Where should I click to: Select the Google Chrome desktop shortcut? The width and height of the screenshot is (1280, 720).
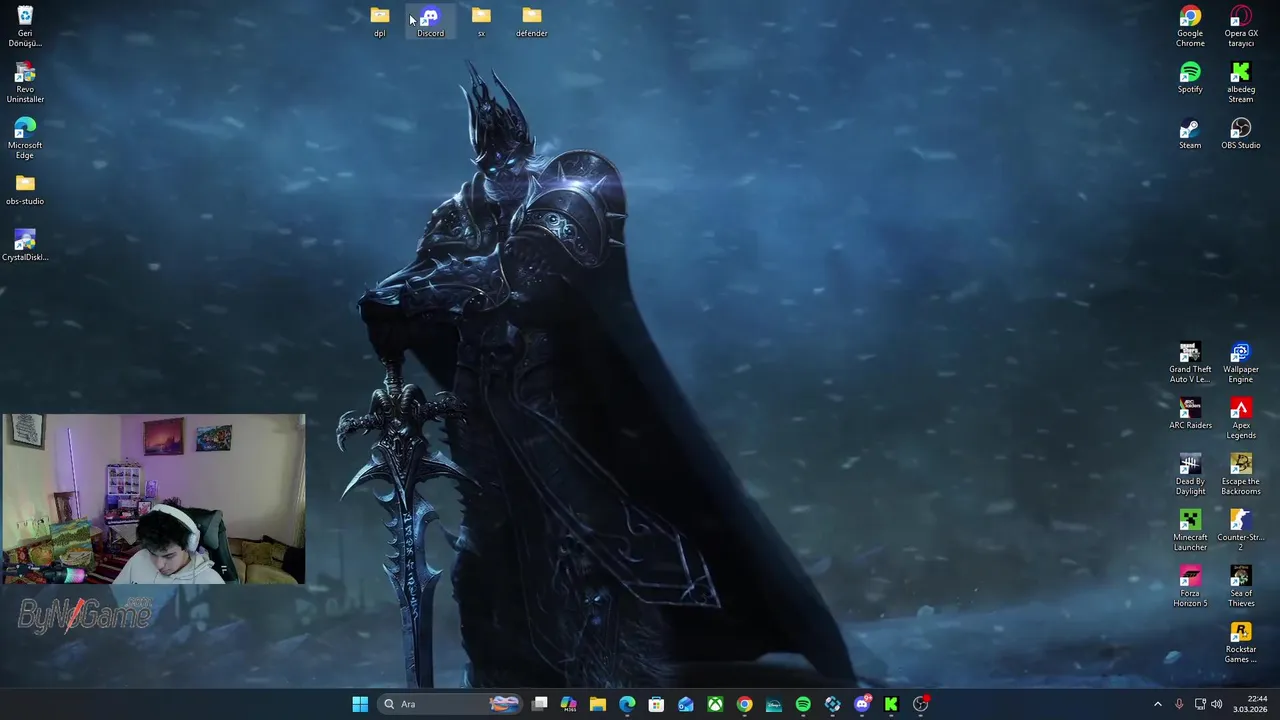tap(1190, 26)
